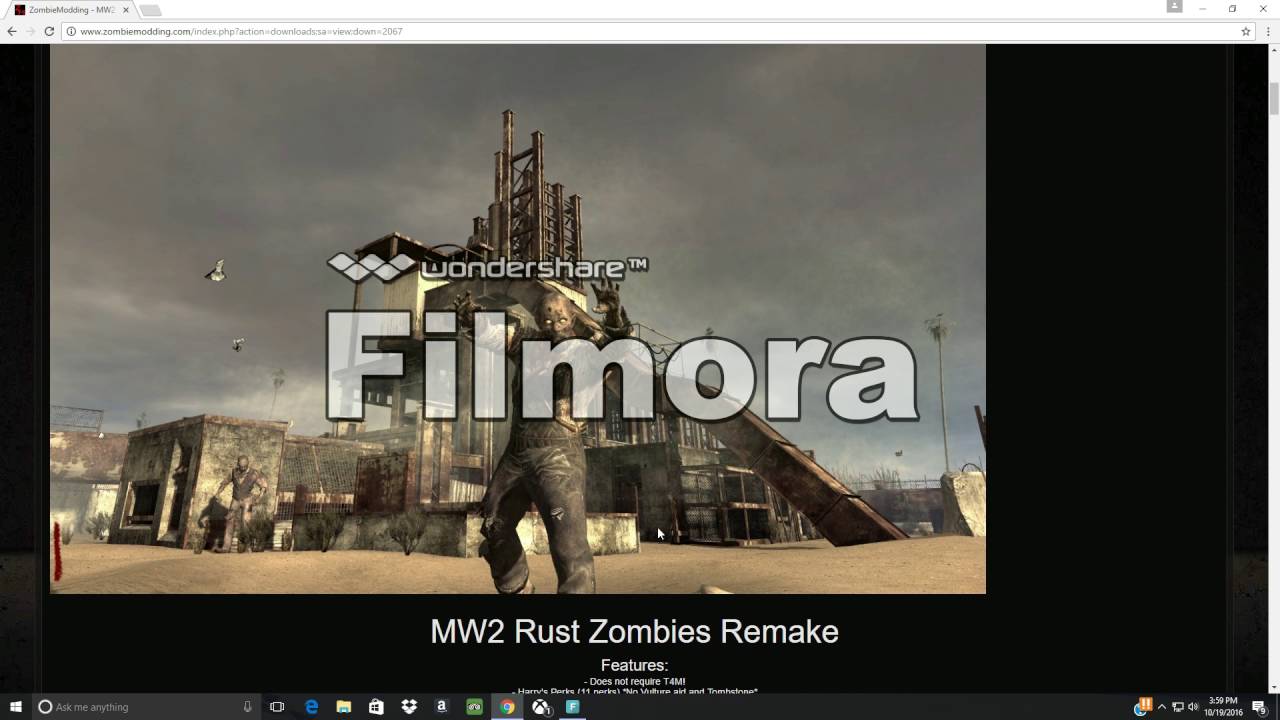Click the MW2 Rust Zombies Remake heading
The height and width of the screenshot is (720, 1280).
pos(634,631)
